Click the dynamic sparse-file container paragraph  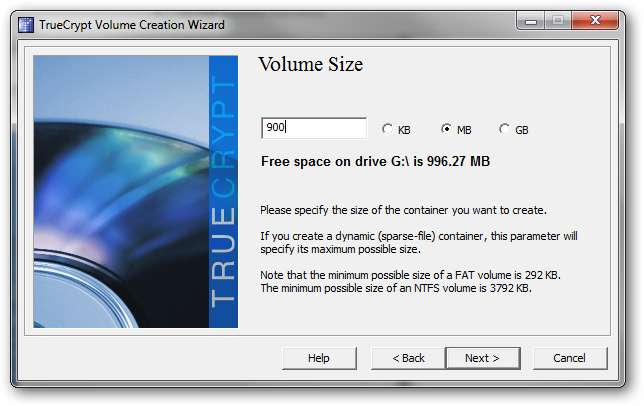pos(419,243)
